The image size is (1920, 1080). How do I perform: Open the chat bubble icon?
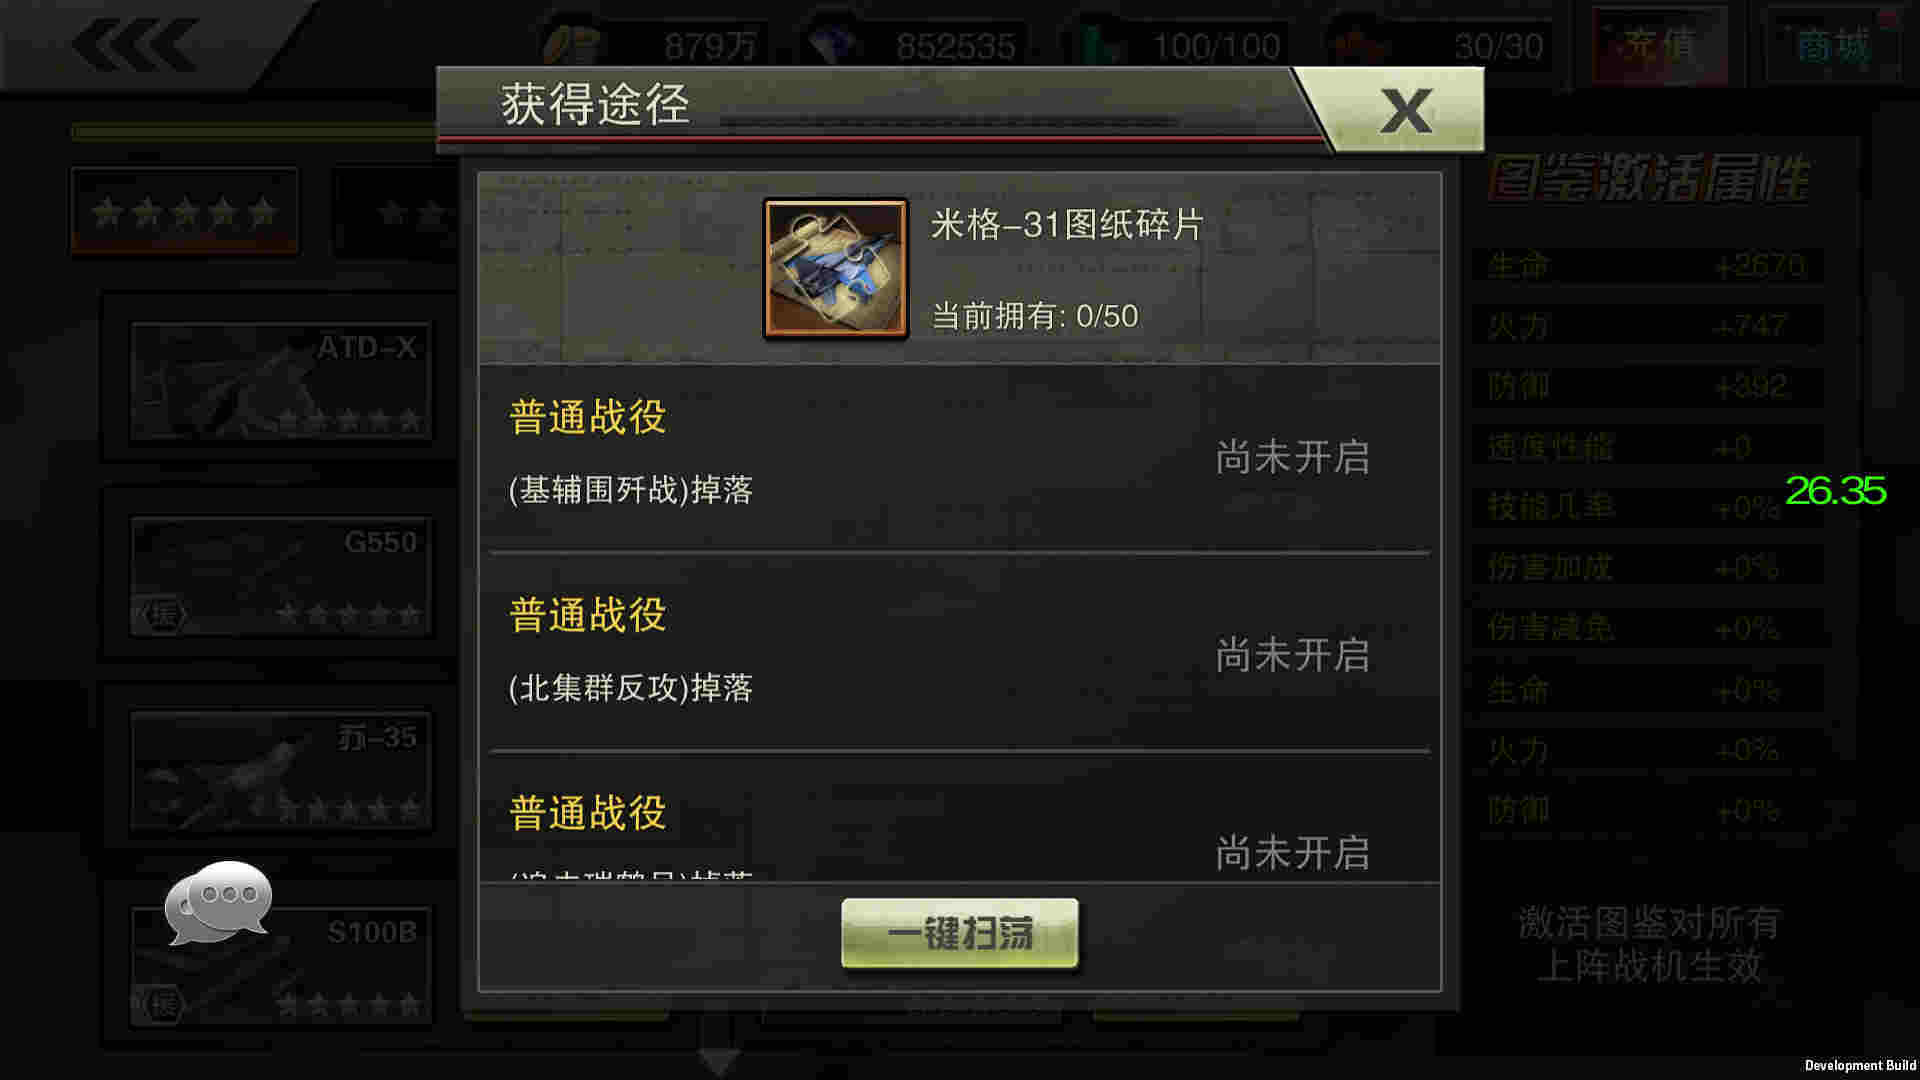pyautogui.click(x=219, y=901)
